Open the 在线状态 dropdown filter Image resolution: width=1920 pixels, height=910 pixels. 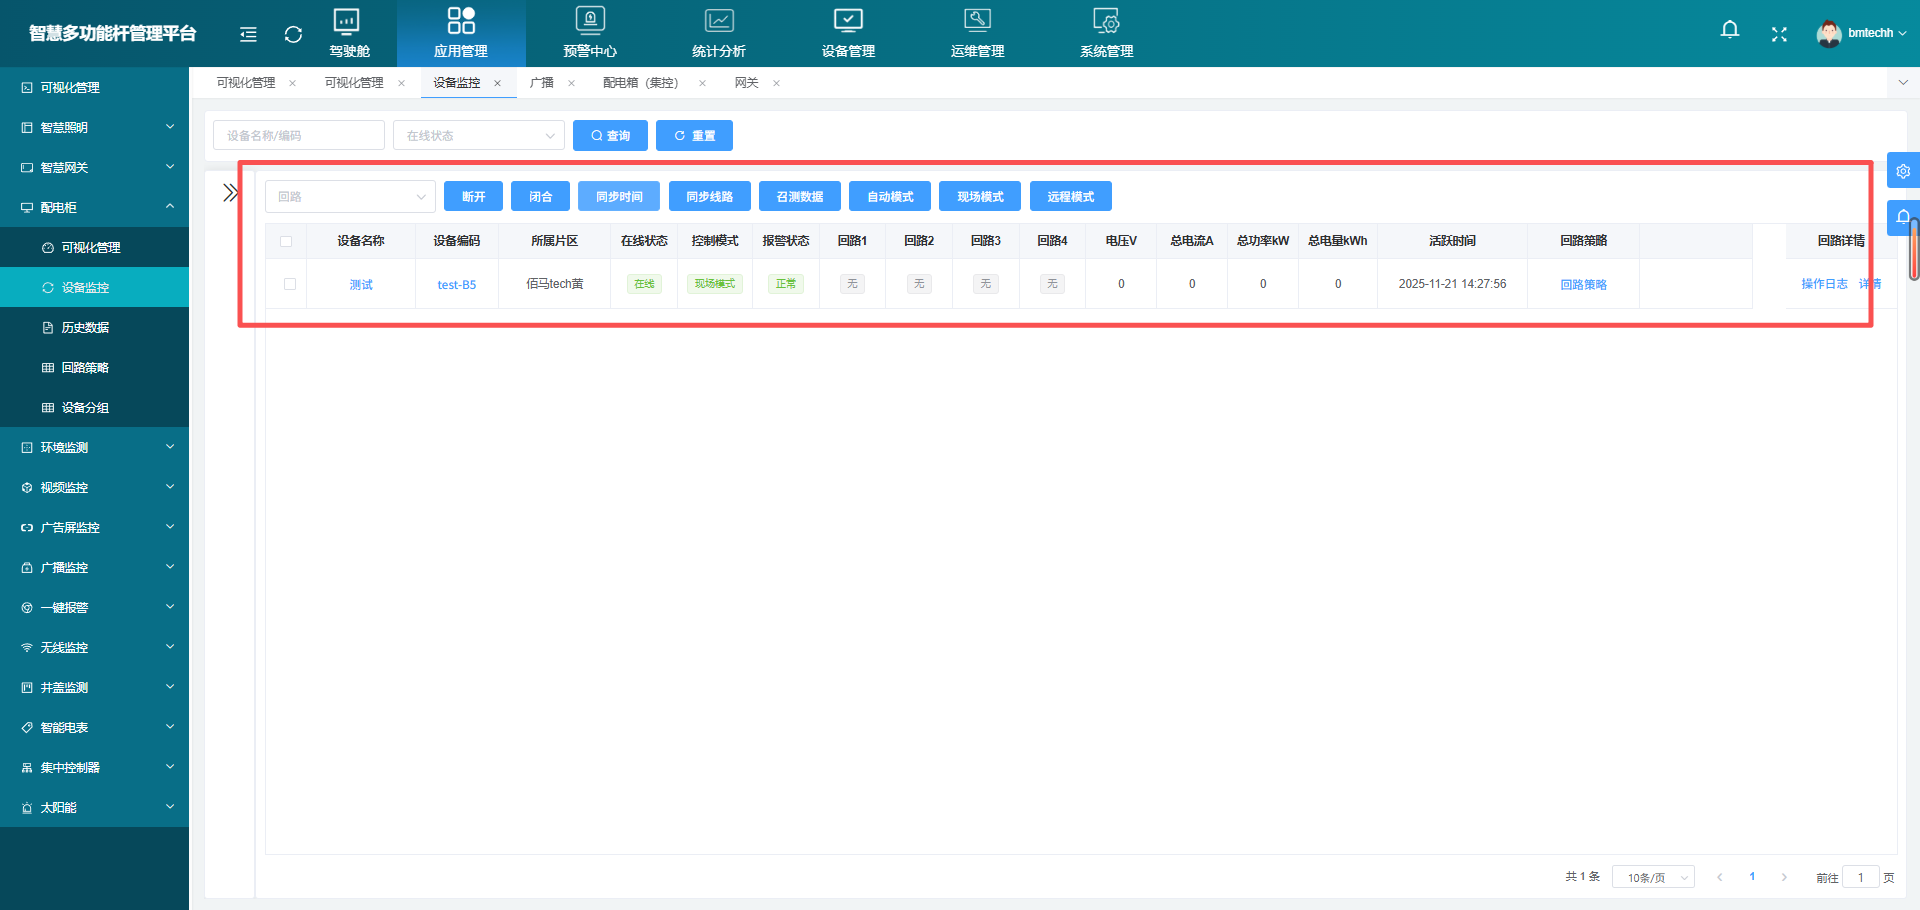479,136
